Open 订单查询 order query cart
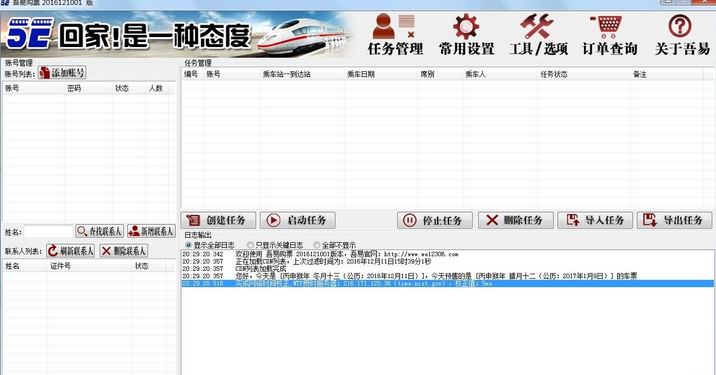The width and height of the screenshot is (716, 375). point(610,35)
